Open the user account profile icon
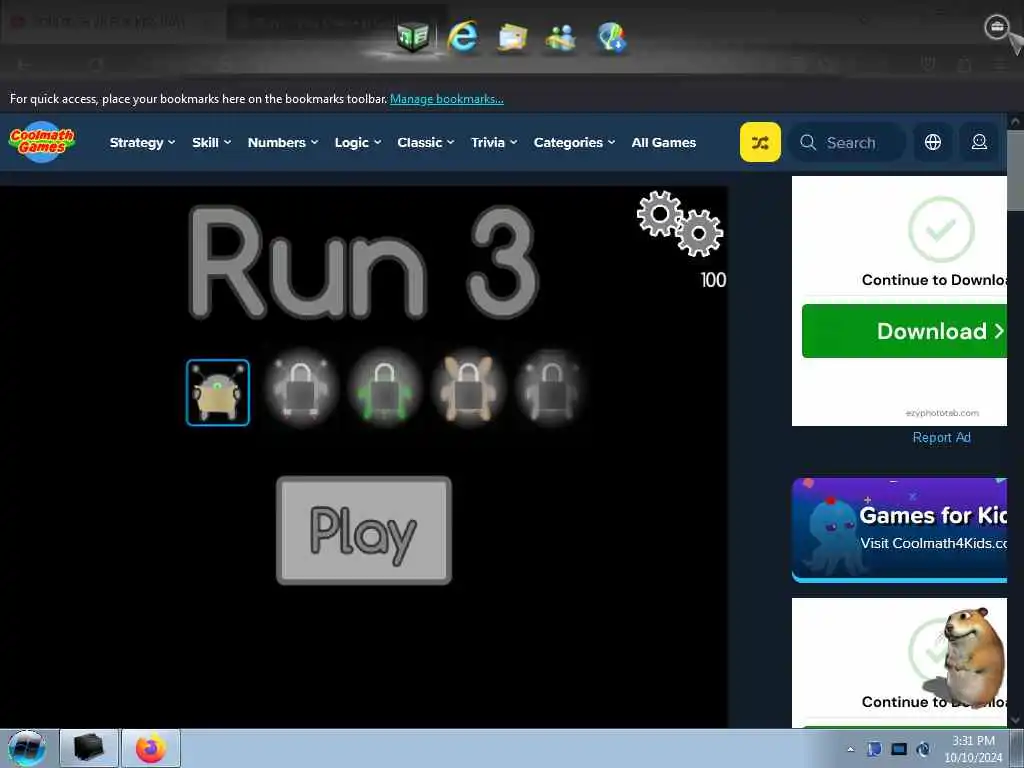 [x=979, y=142]
